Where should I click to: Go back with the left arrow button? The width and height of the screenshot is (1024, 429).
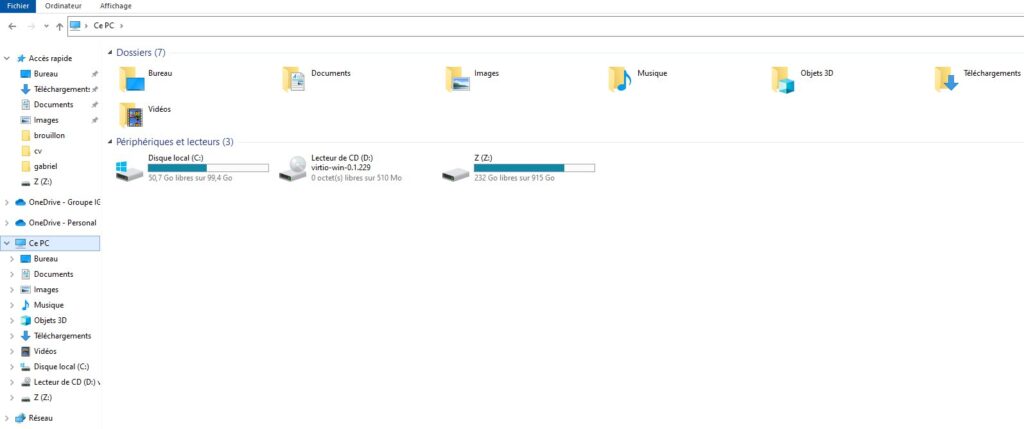pos(12,26)
